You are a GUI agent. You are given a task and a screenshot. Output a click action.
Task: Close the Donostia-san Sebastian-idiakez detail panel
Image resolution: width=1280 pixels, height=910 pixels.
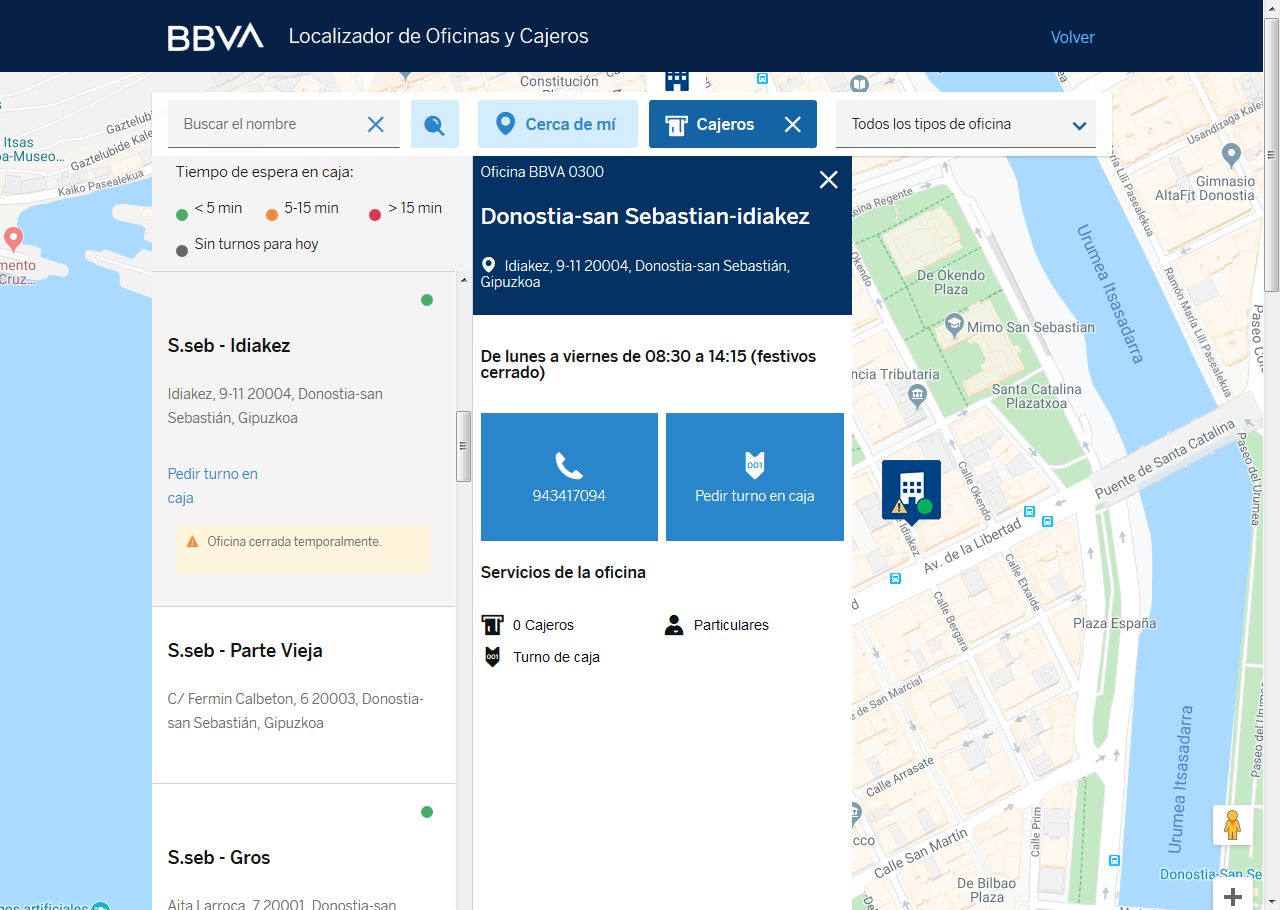click(829, 179)
